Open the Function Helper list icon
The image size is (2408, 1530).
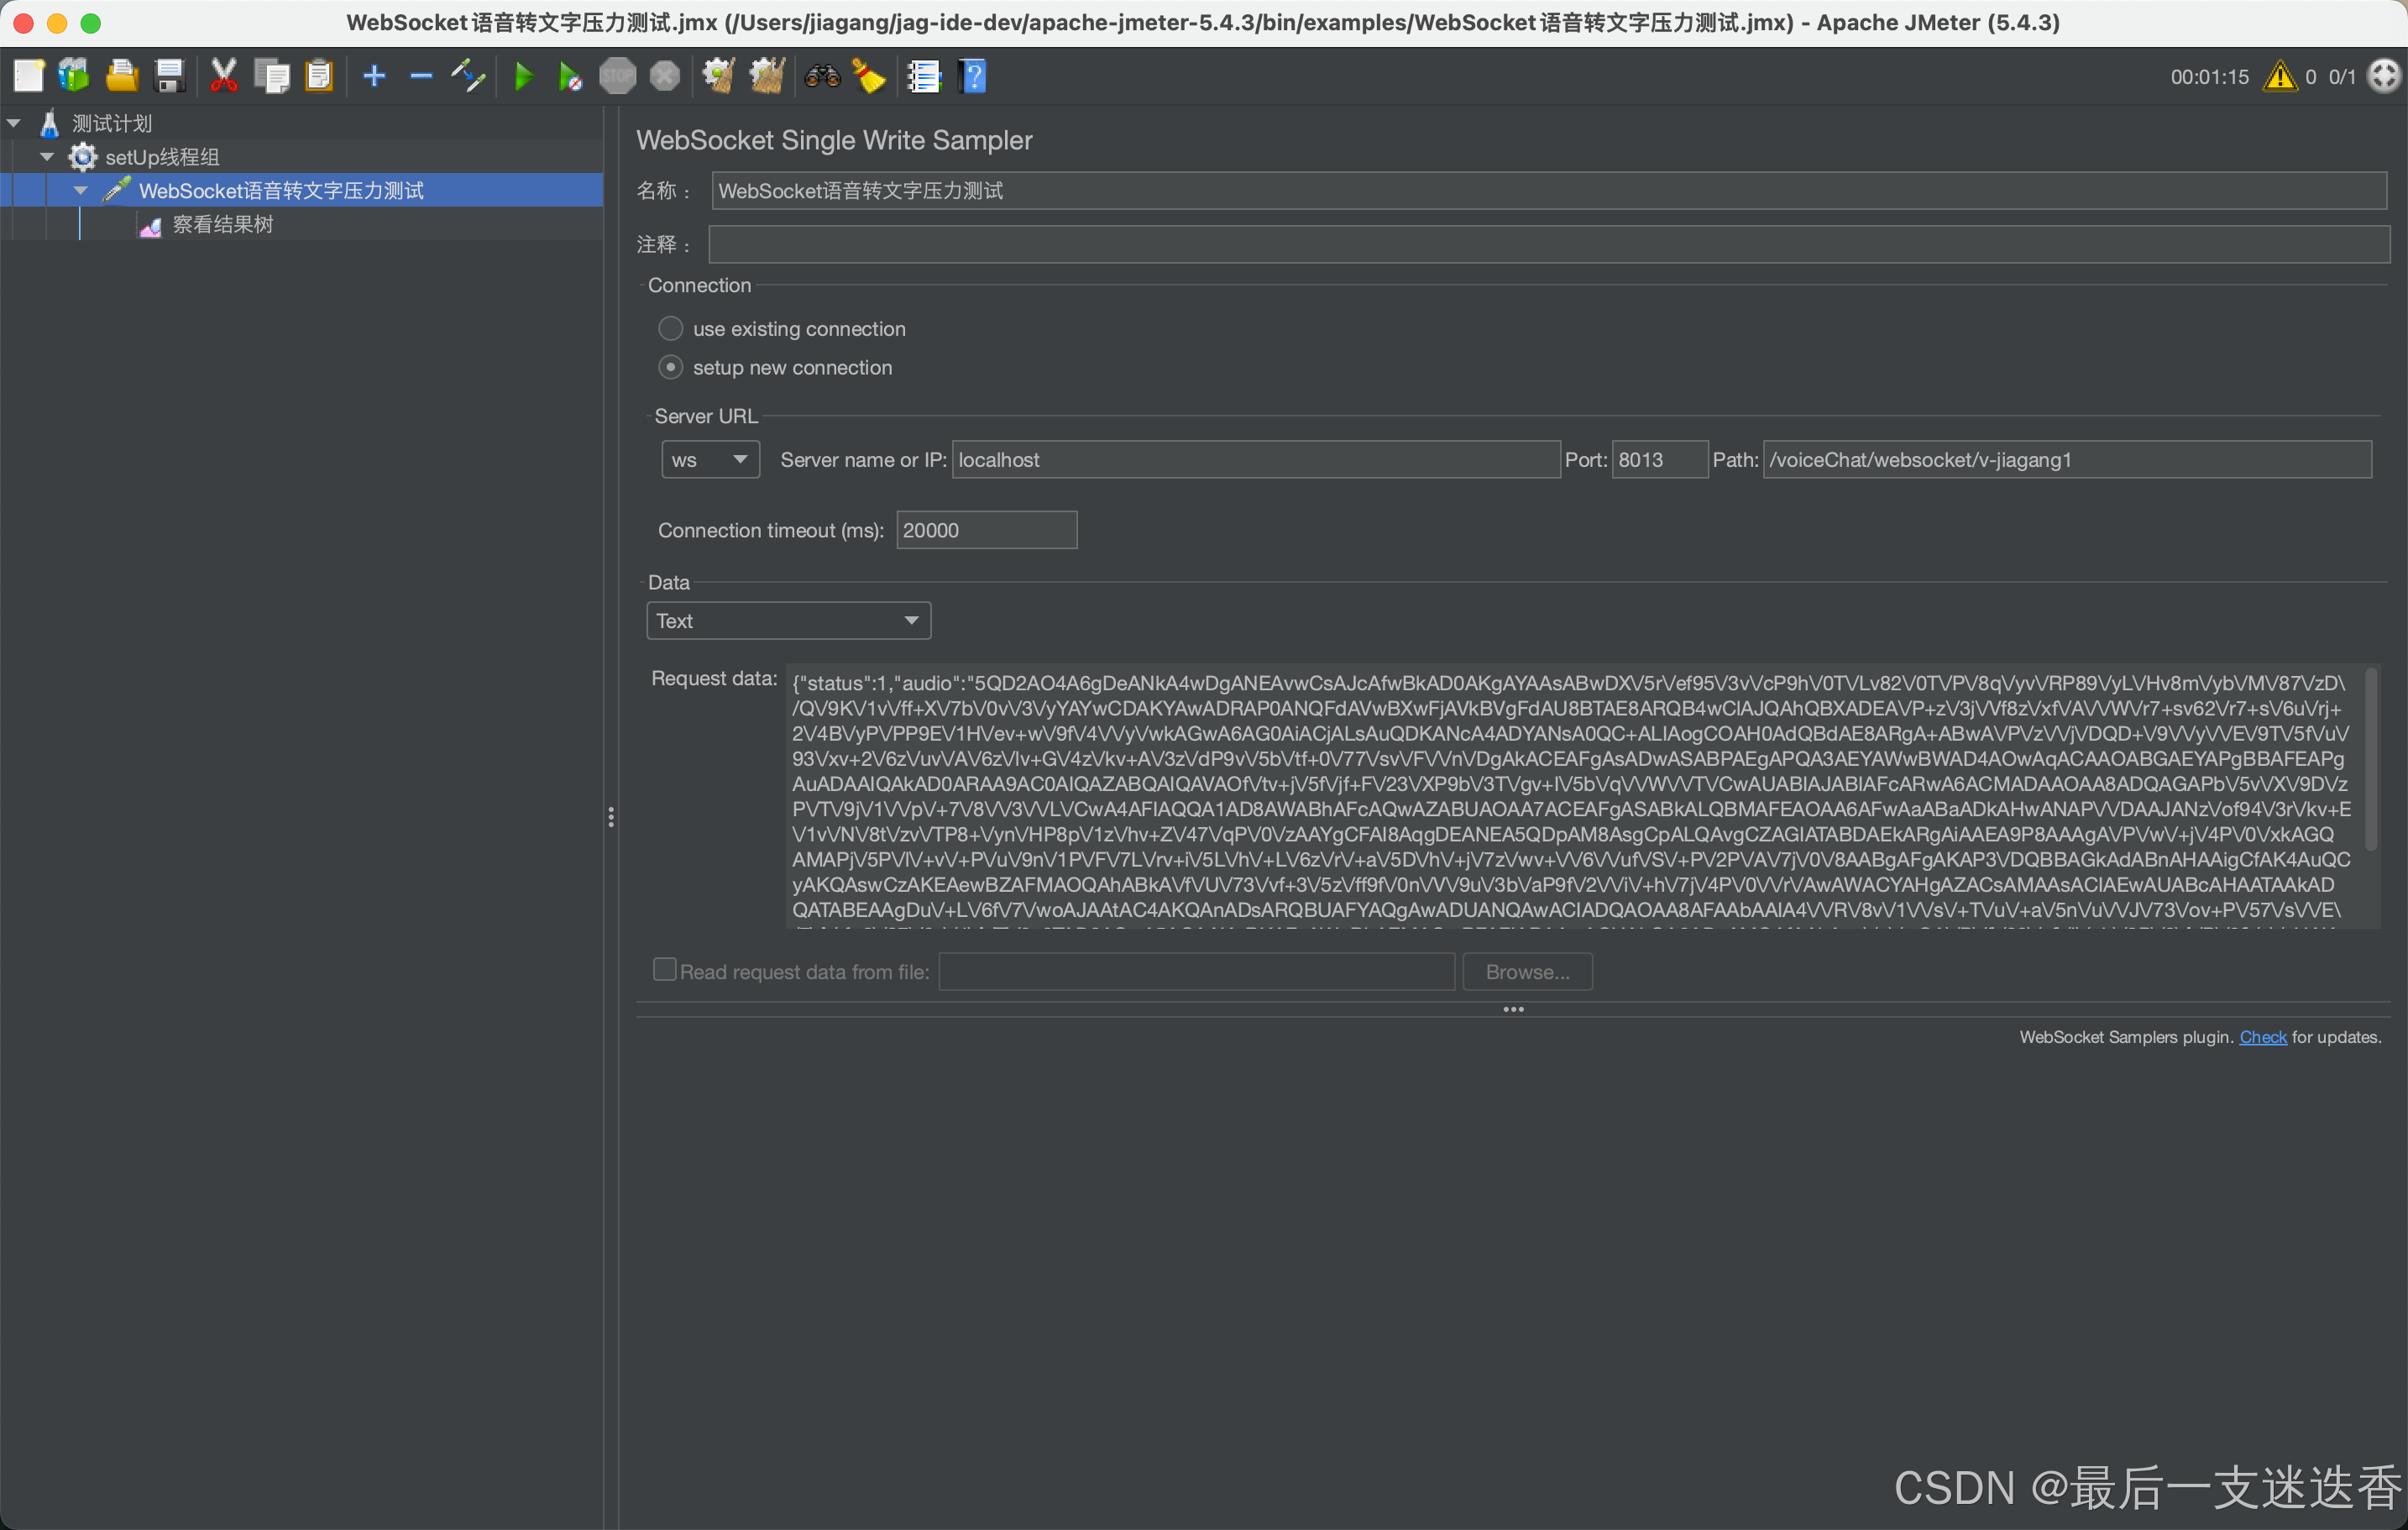coord(923,76)
